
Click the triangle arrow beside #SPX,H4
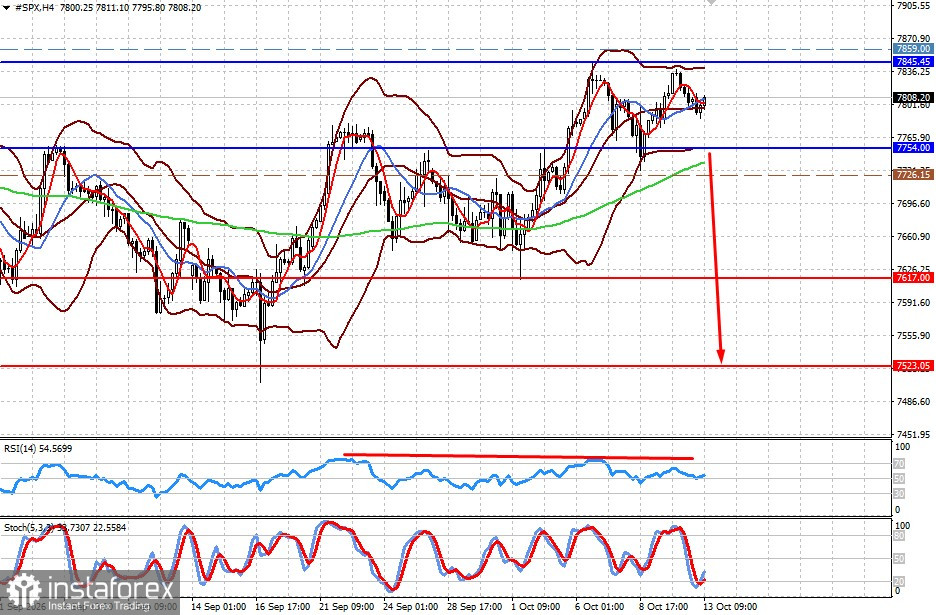(x=5, y=8)
